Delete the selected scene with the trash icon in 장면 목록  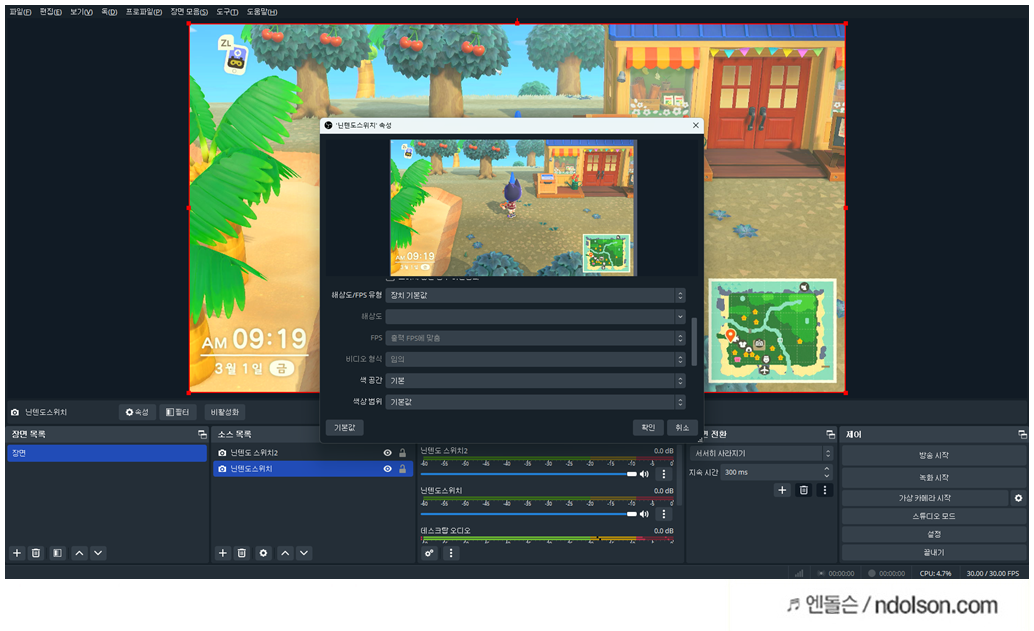point(36,553)
